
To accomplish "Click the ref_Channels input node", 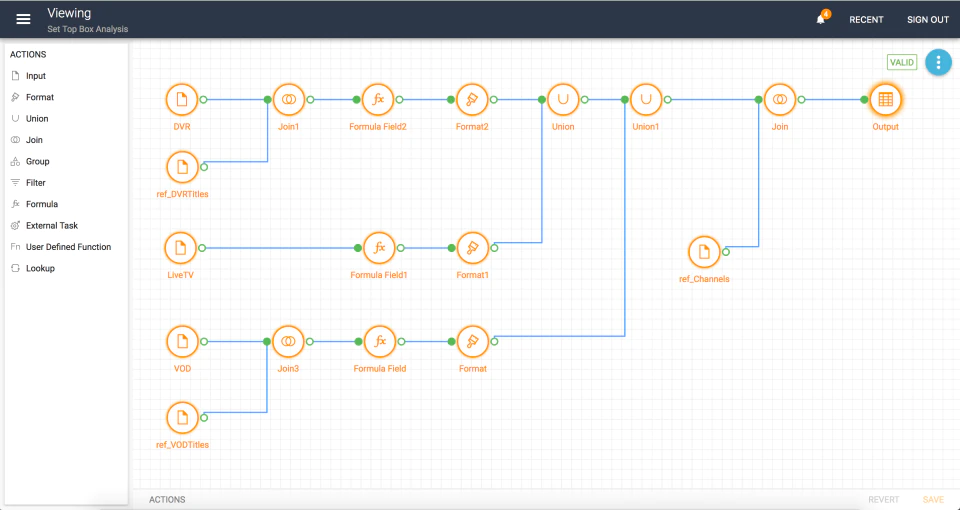I will (x=704, y=252).
